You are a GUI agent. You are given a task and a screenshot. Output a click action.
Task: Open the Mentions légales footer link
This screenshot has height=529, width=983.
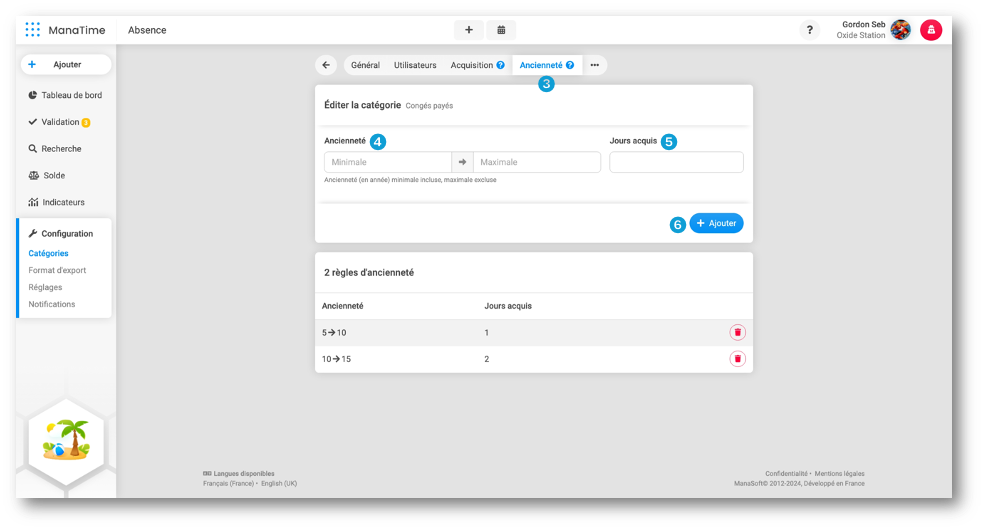(839, 474)
